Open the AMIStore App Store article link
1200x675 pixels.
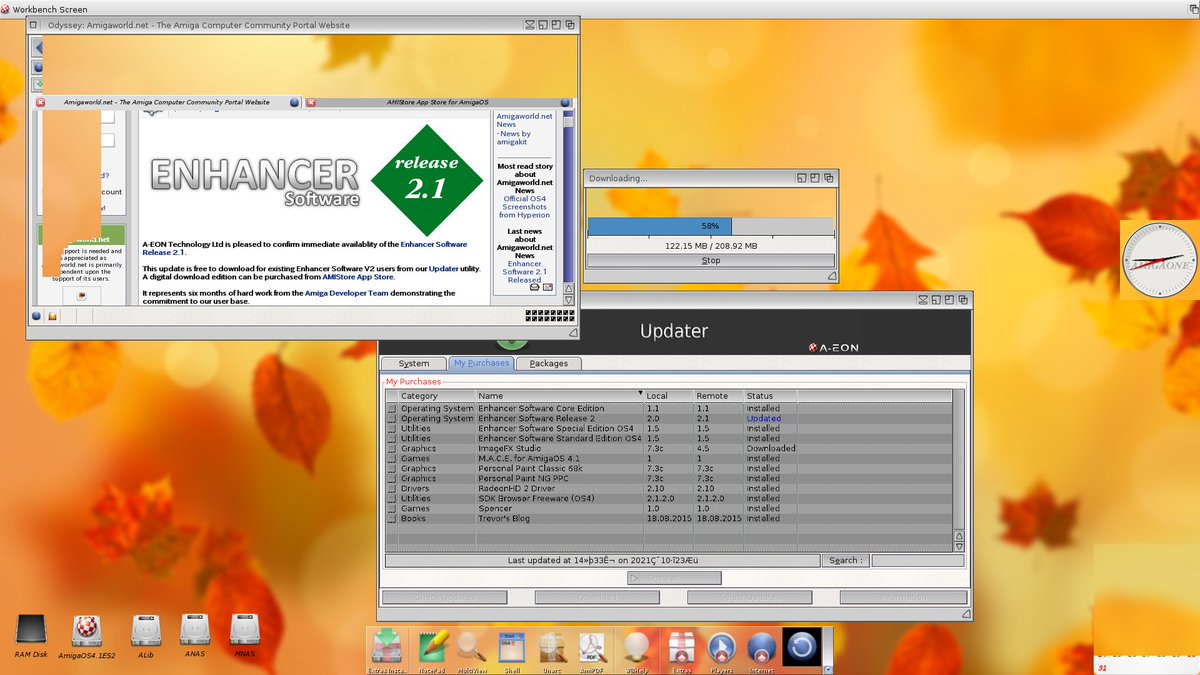coord(357,277)
